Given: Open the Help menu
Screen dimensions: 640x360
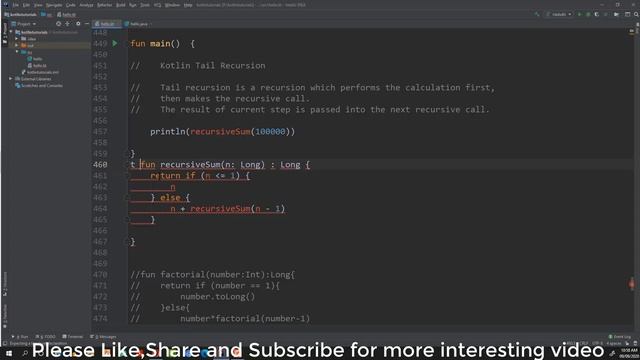Looking at the screenshot, I should (x=188, y=5).
